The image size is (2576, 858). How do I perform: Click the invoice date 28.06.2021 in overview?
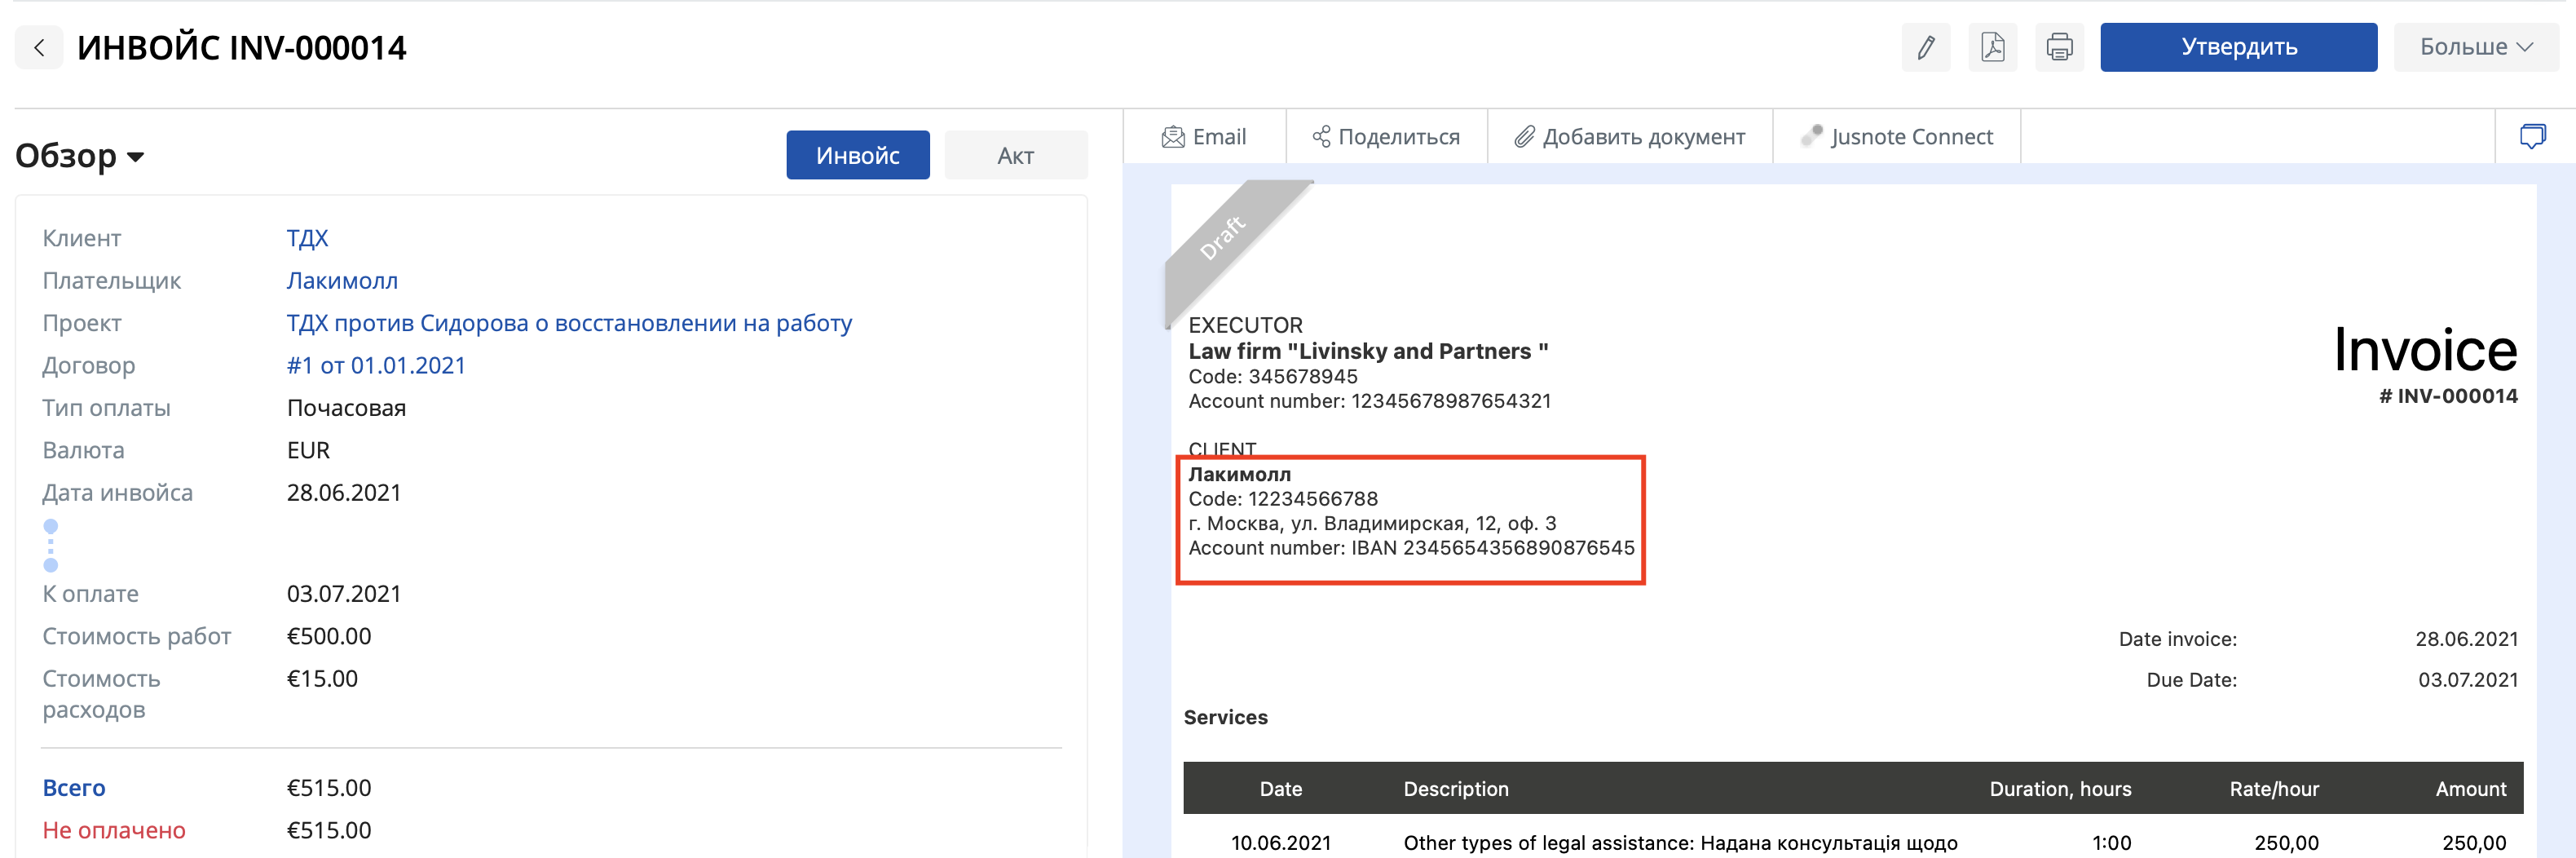tap(344, 493)
